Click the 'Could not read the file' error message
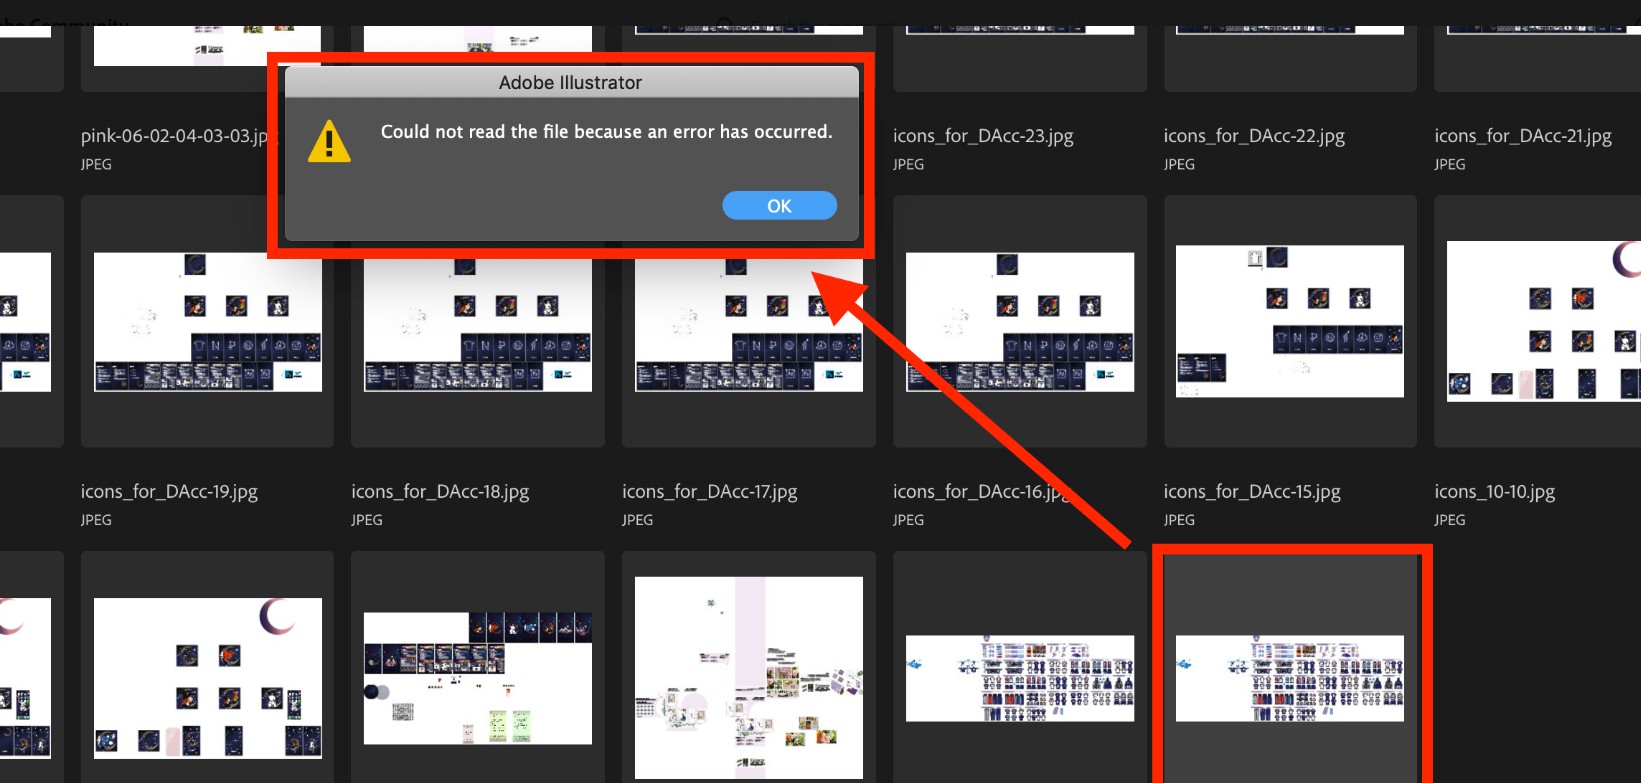 coord(606,132)
